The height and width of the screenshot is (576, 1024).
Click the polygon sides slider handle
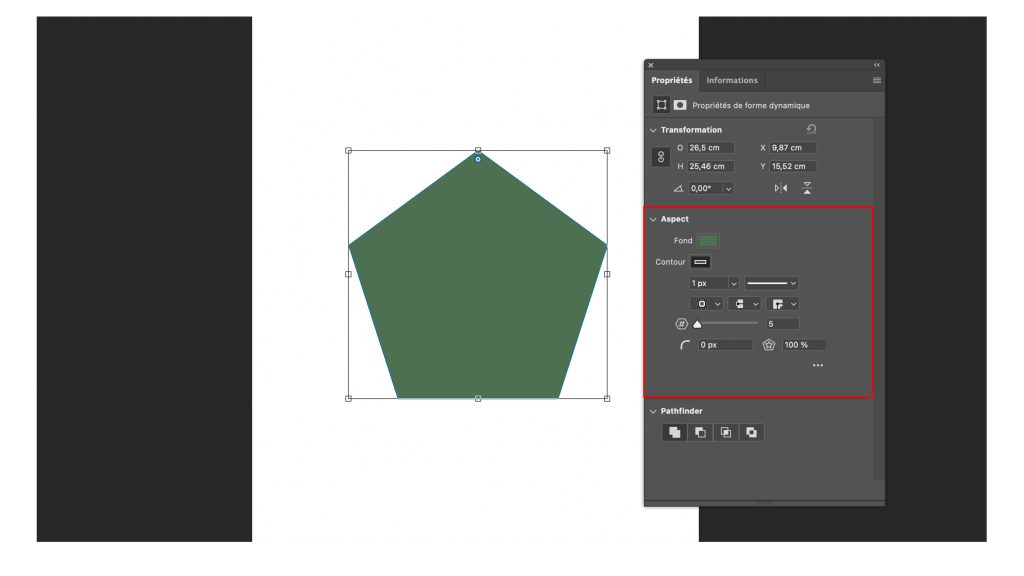(697, 324)
